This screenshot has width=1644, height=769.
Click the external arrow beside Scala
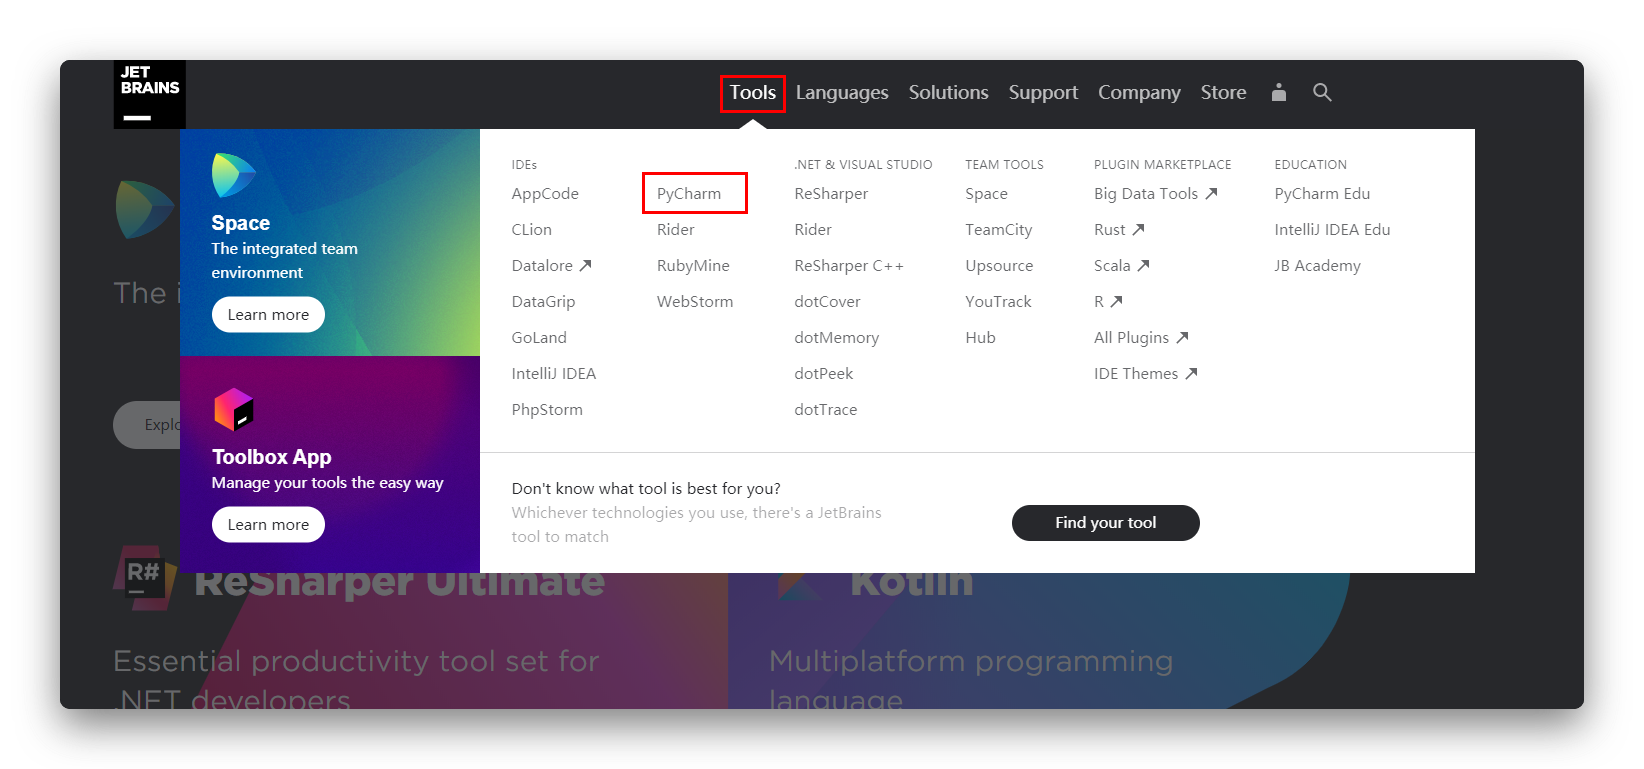pos(1143,265)
